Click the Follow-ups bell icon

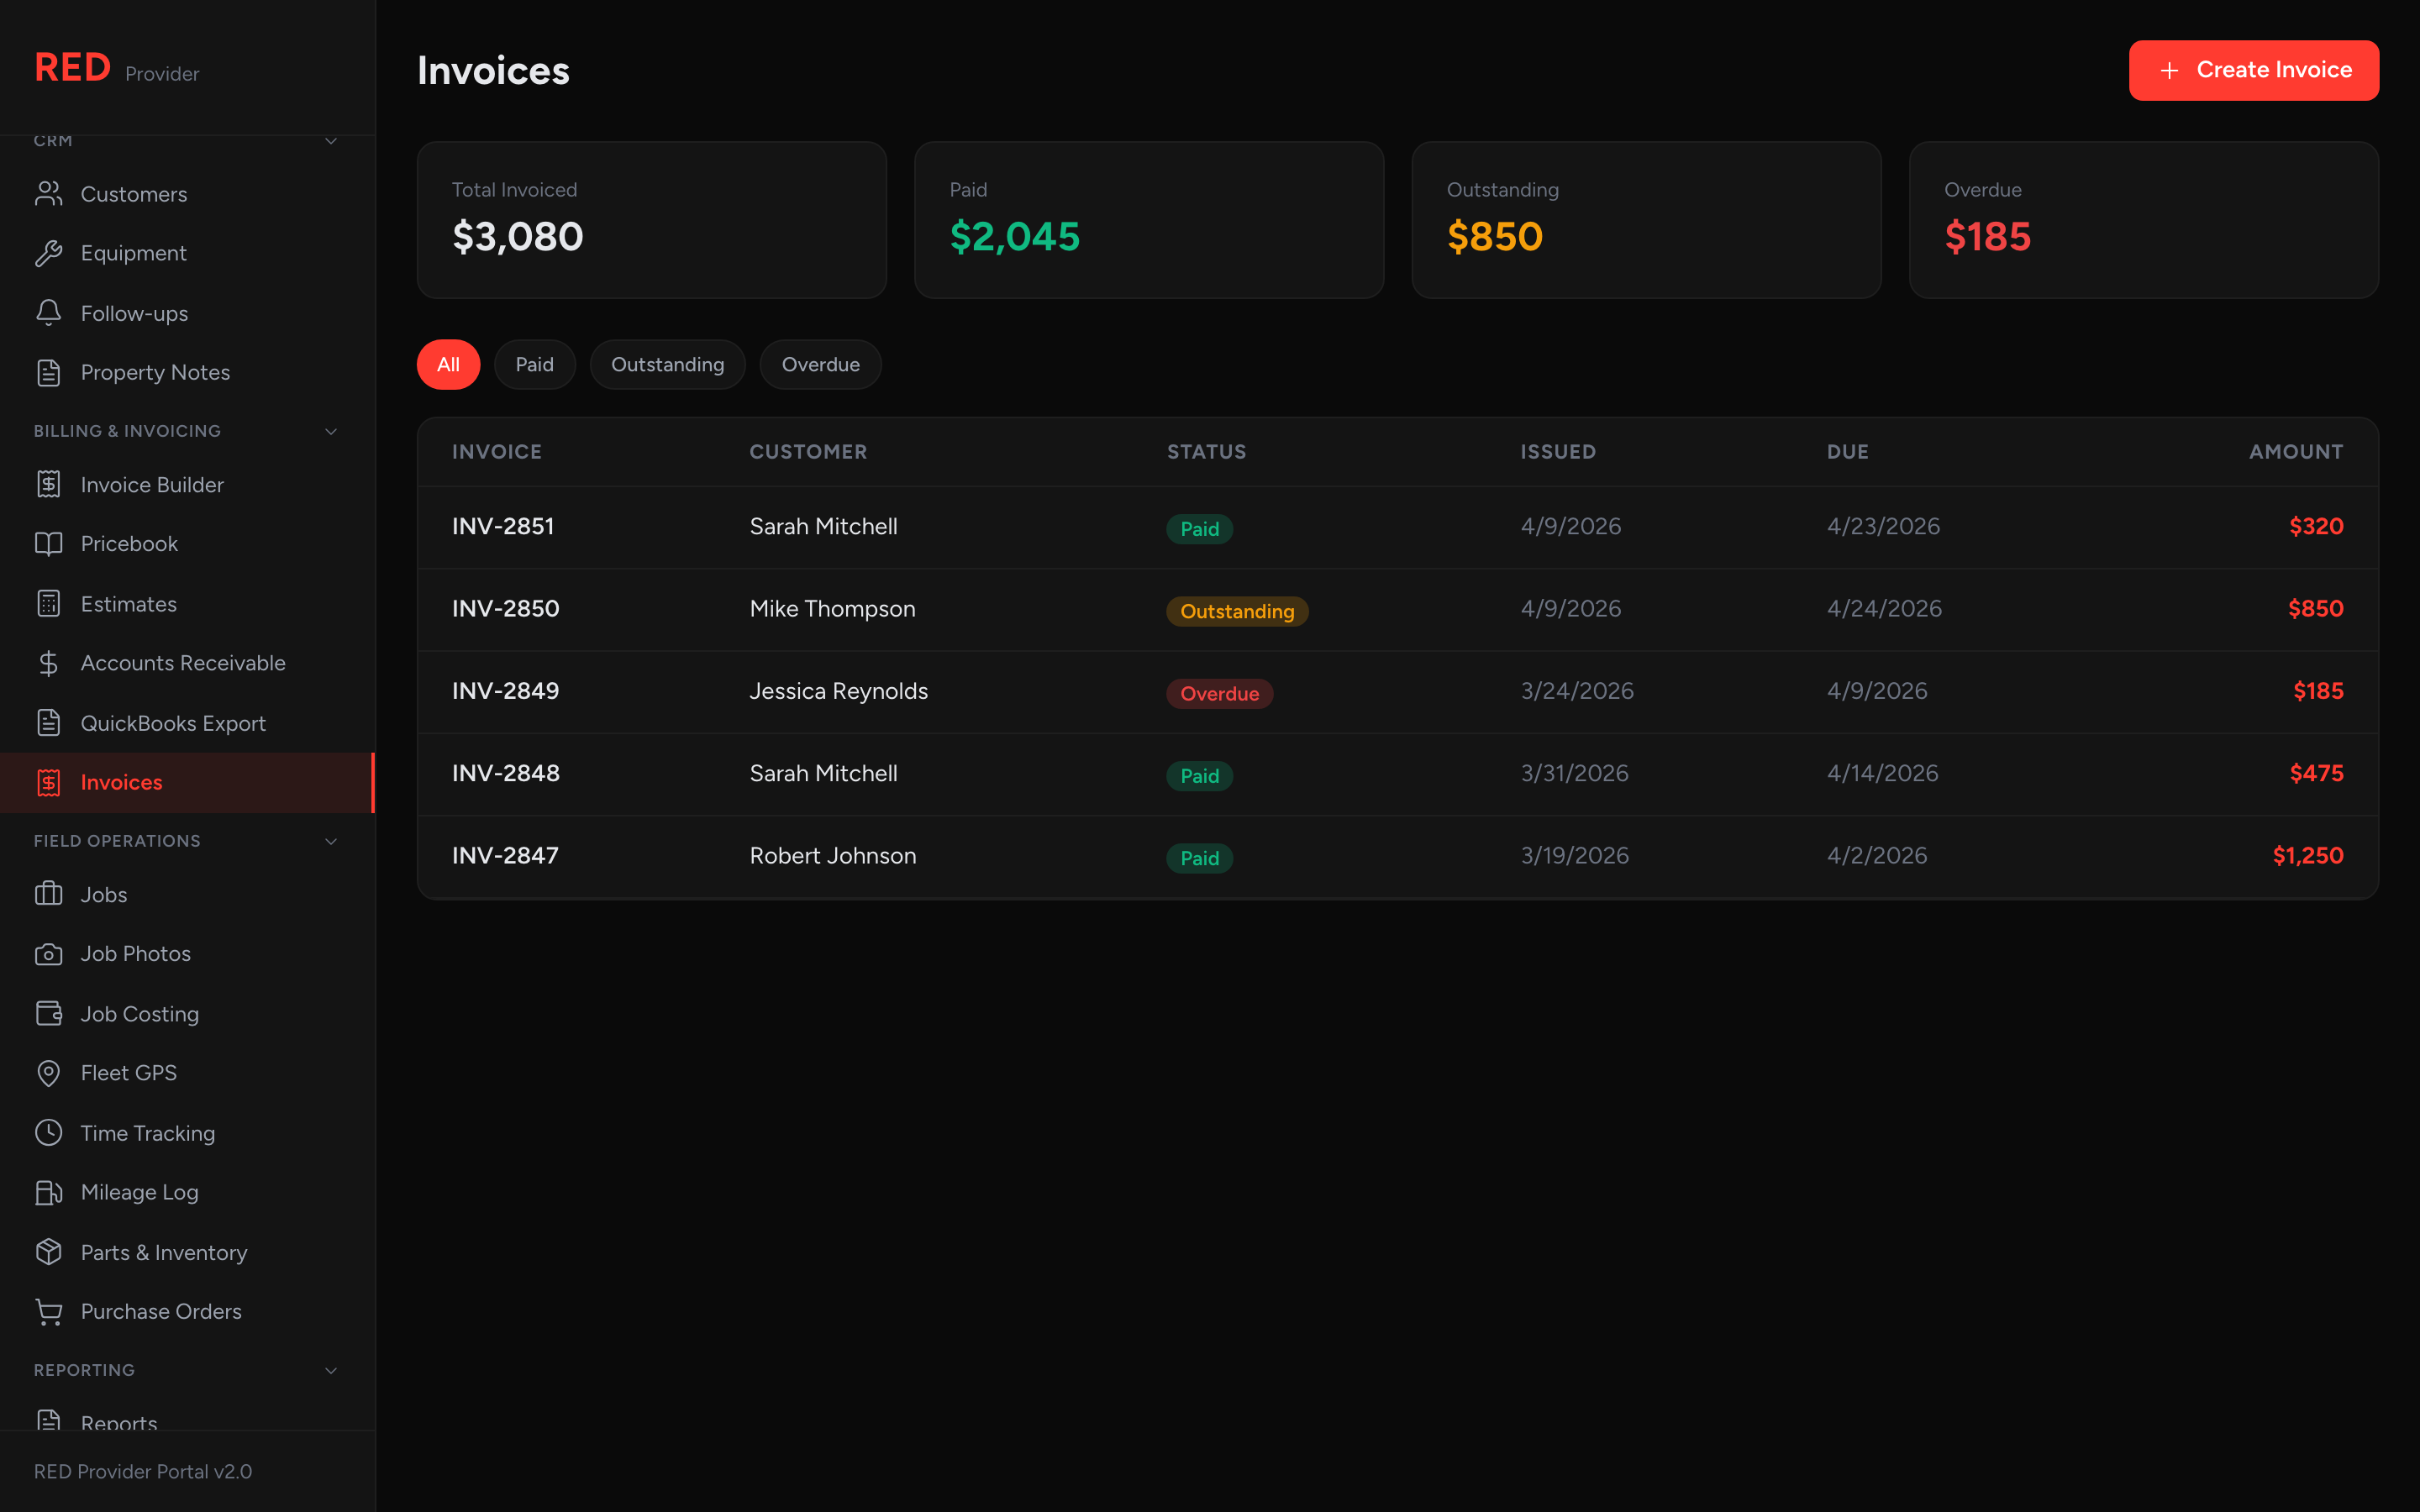[x=48, y=313]
